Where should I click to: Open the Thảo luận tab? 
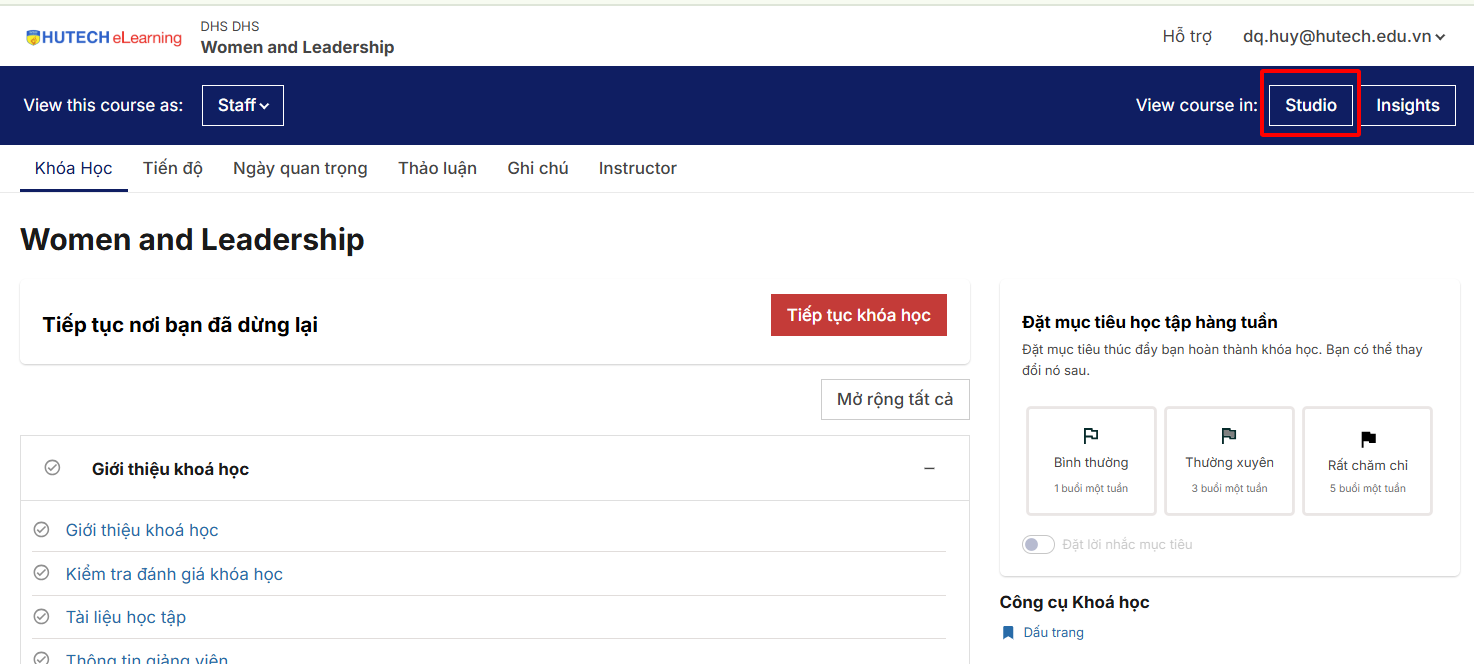click(437, 168)
